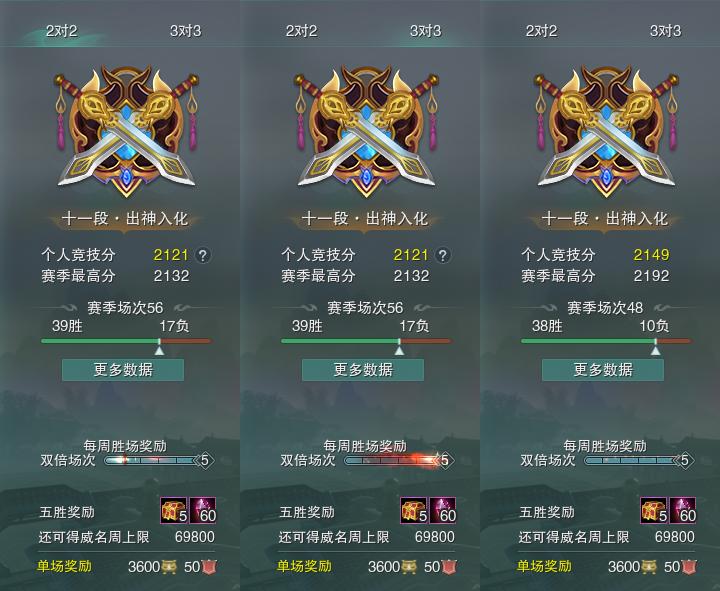Click win-loss bar marker under 39胜, first panel
The width and height of the screenshot is (720, 591).
tap(159, 348)
